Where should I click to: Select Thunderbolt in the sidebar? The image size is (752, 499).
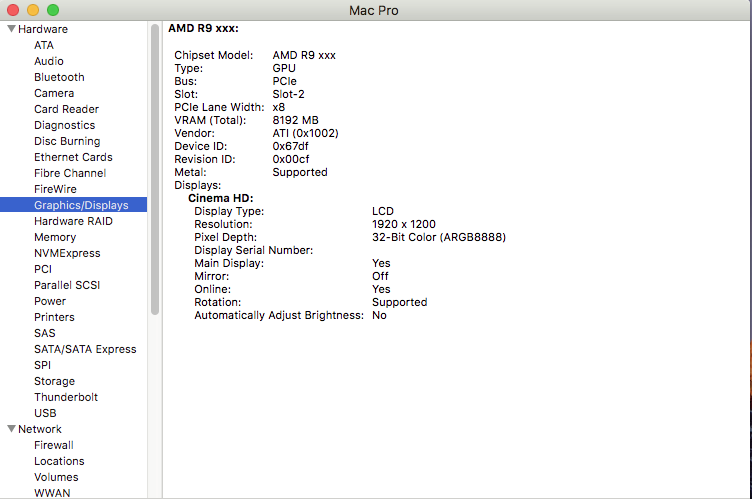(x=66, y=397)
